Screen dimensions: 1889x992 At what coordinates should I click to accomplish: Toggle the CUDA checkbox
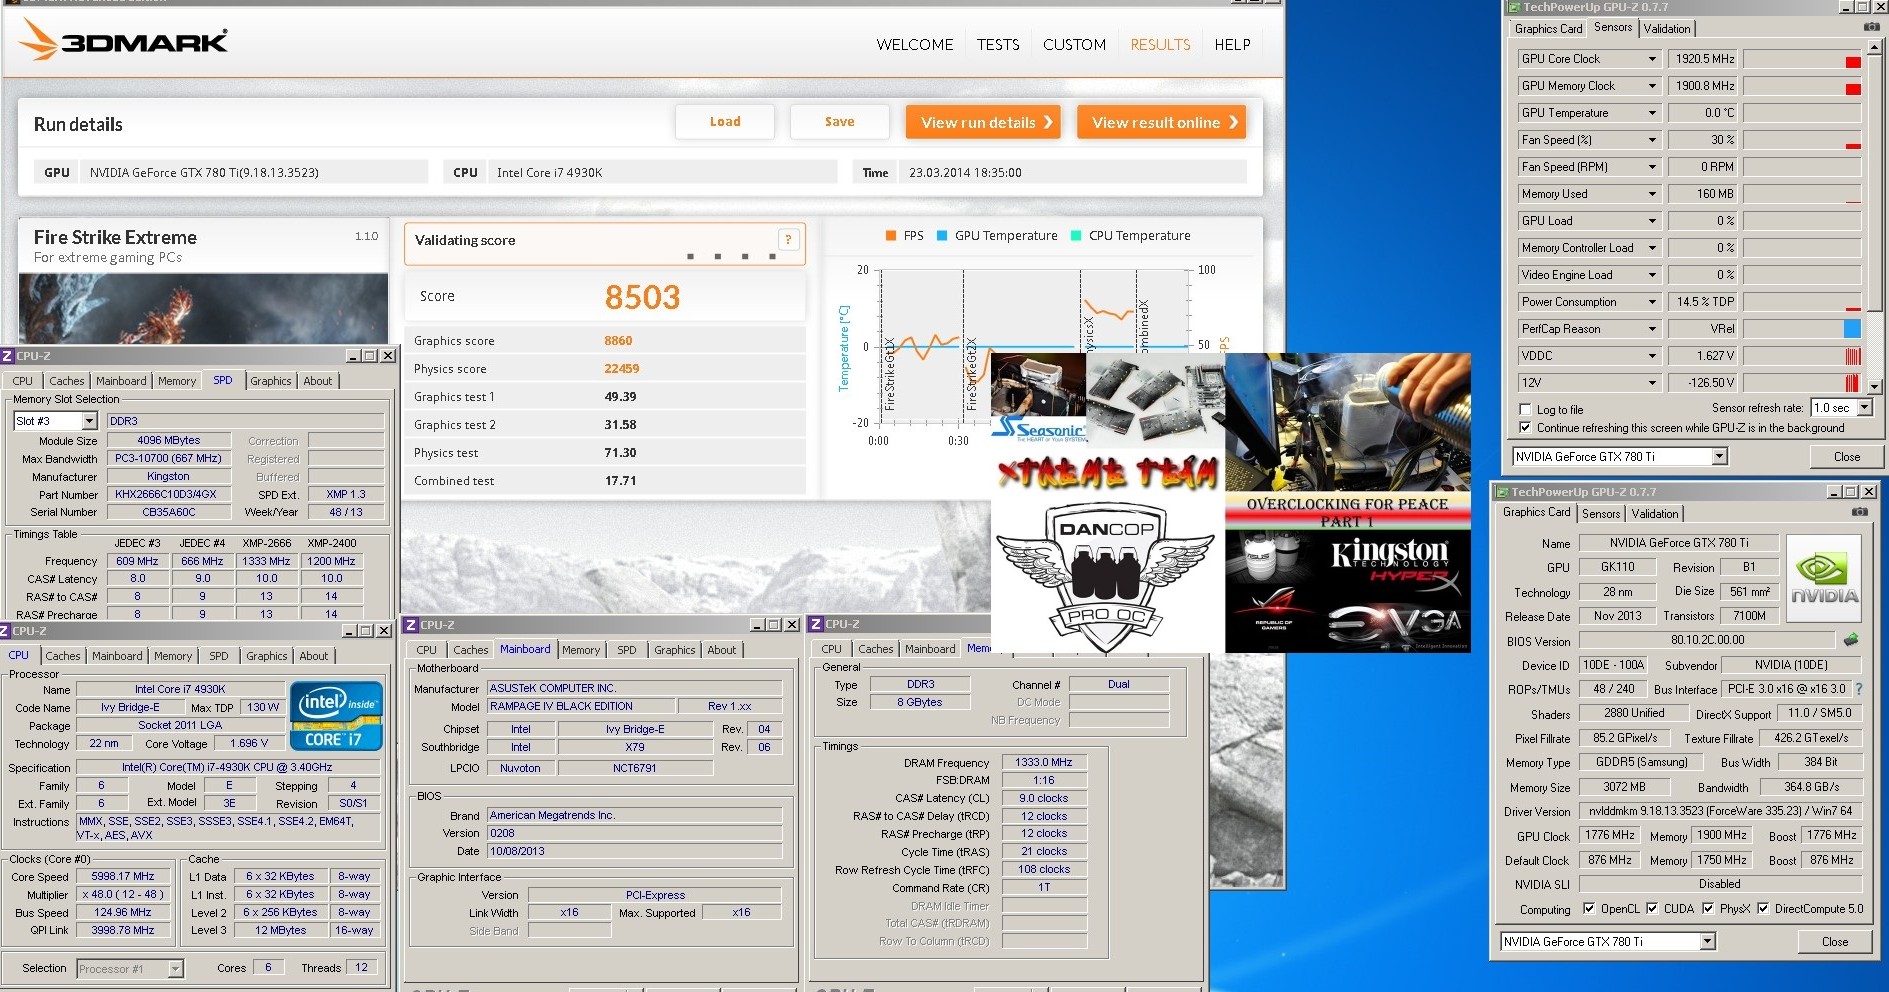[1652, 909]
